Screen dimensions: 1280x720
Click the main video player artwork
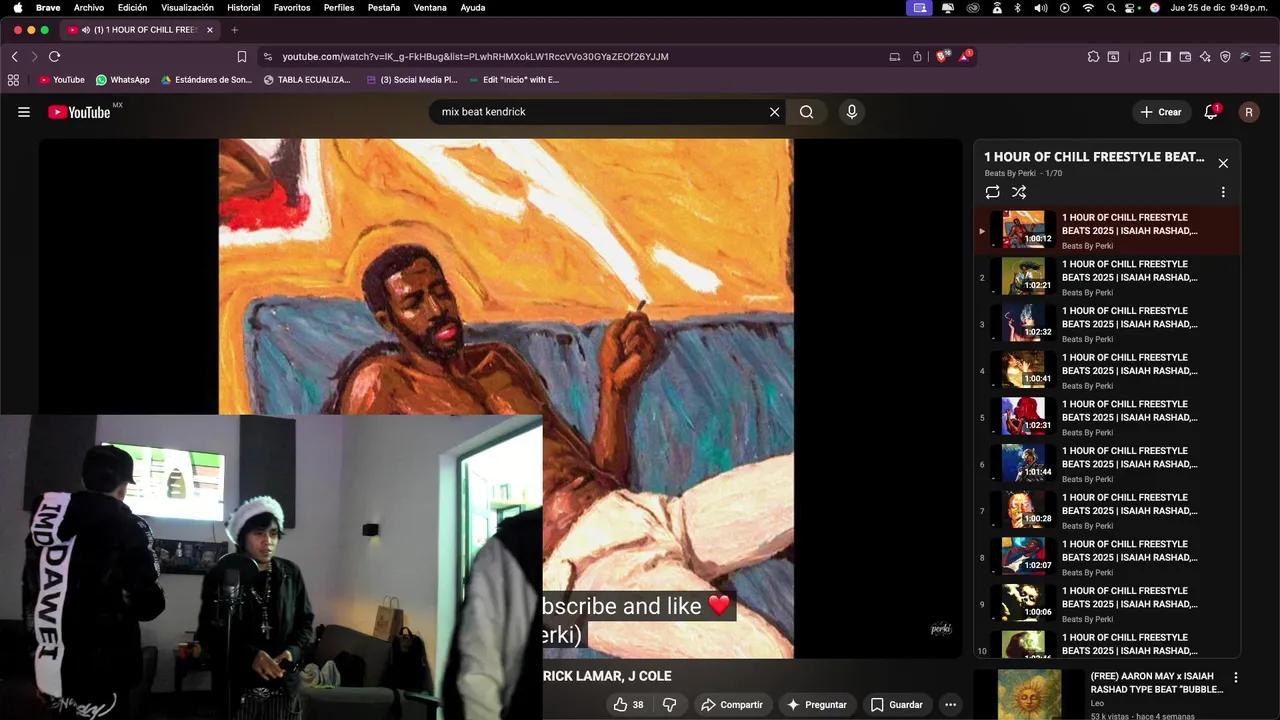tap(506, 398)
